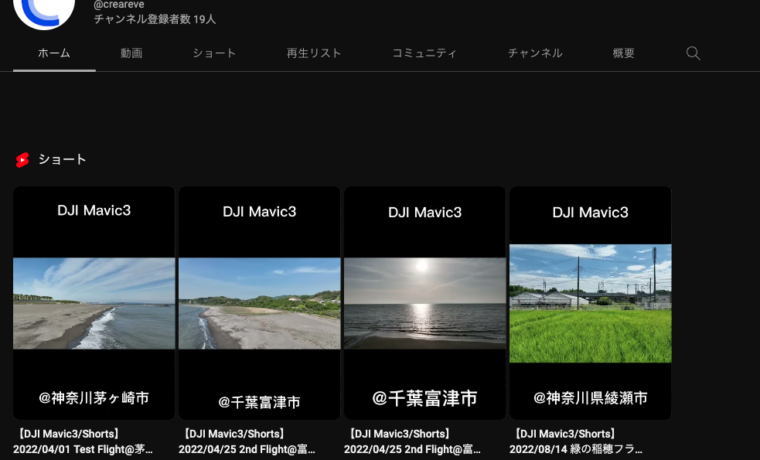
Task: Open the channel search magnifier icon
Action: pos(693,53)
